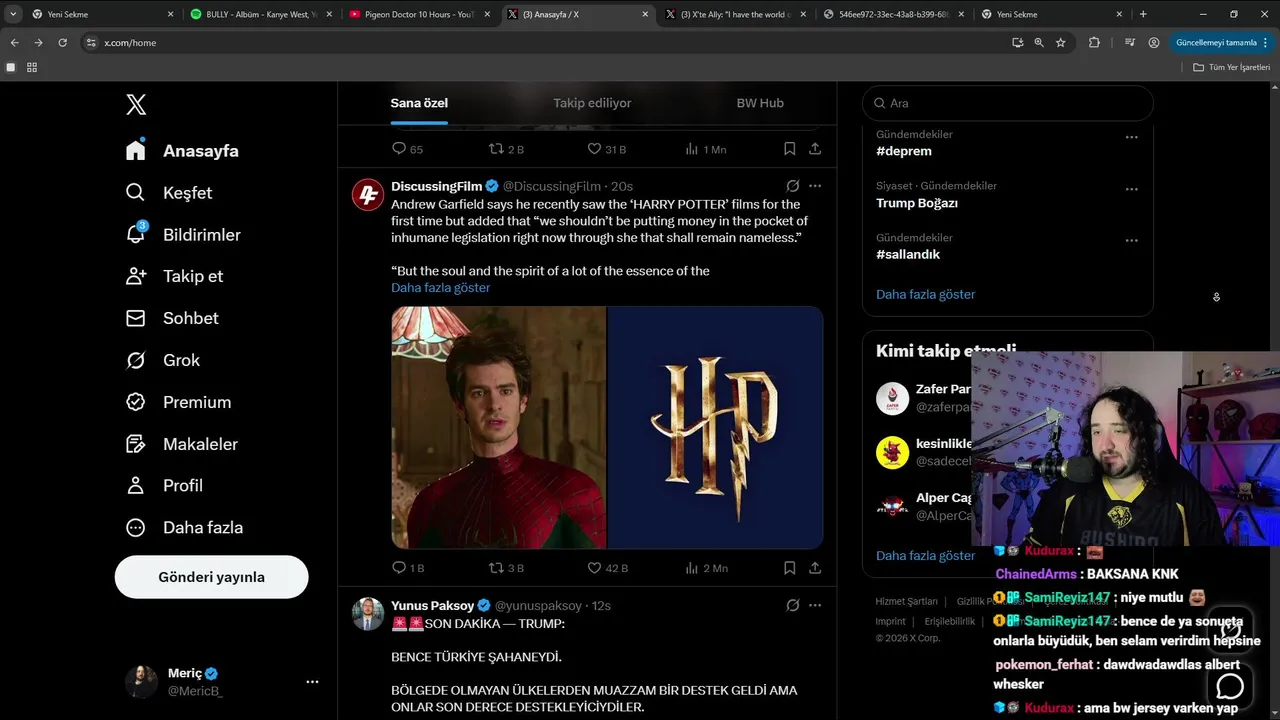Like the DiscussingFilm post

click(x=607, y=568)
